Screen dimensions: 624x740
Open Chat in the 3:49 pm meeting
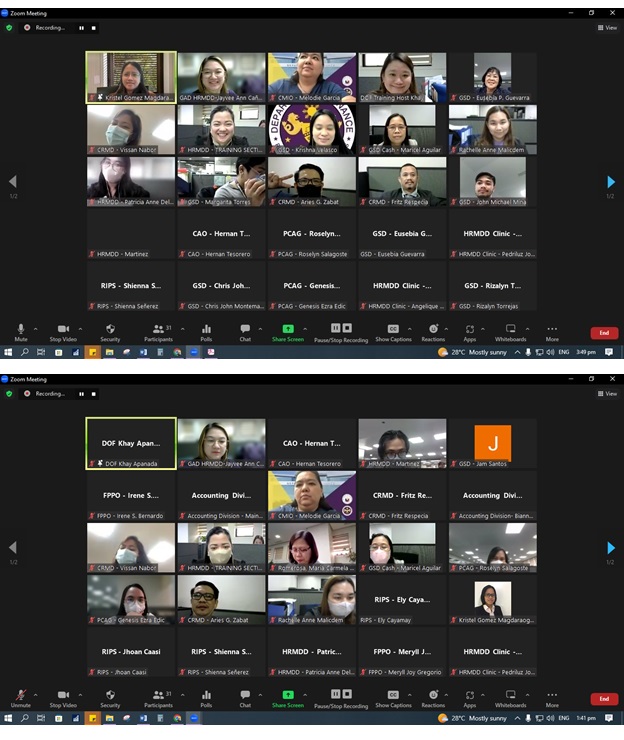pyautogui.click(x=245, y=332)
